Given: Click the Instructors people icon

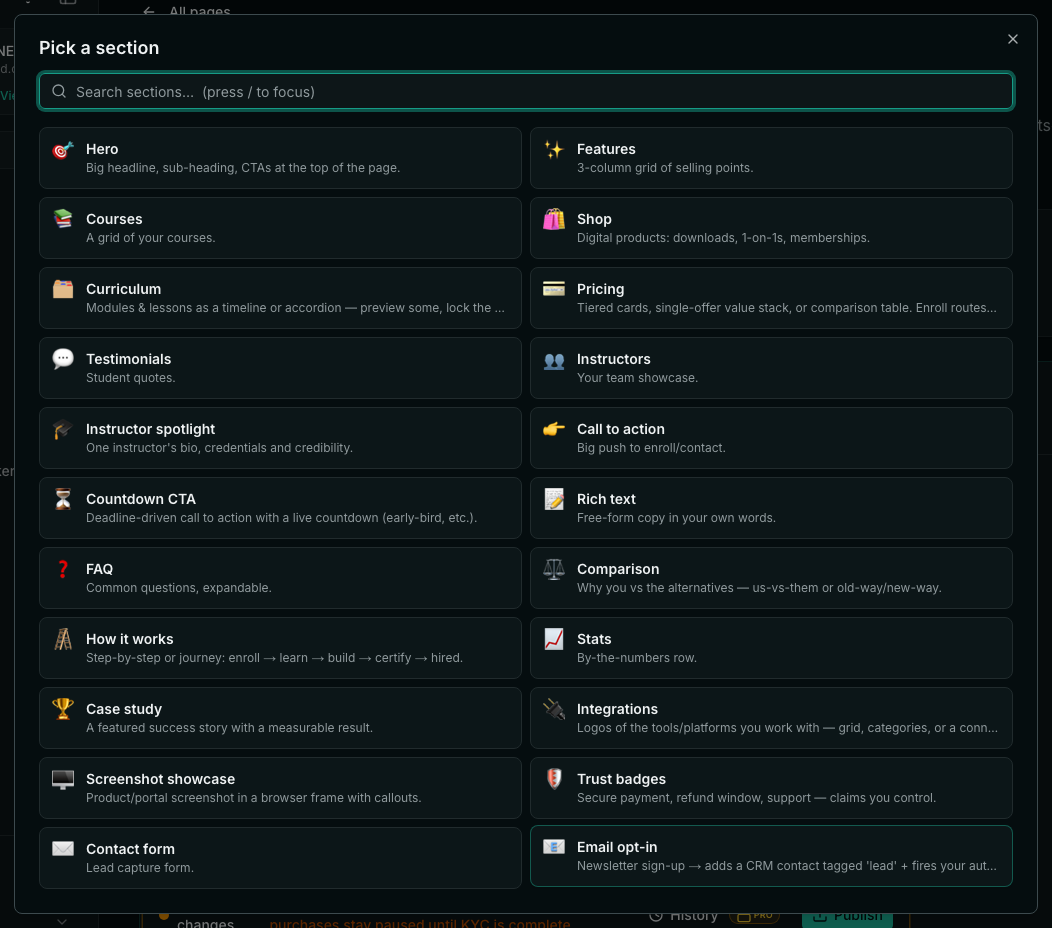Looking at the screenshot, I should click(x=554, y=361).
